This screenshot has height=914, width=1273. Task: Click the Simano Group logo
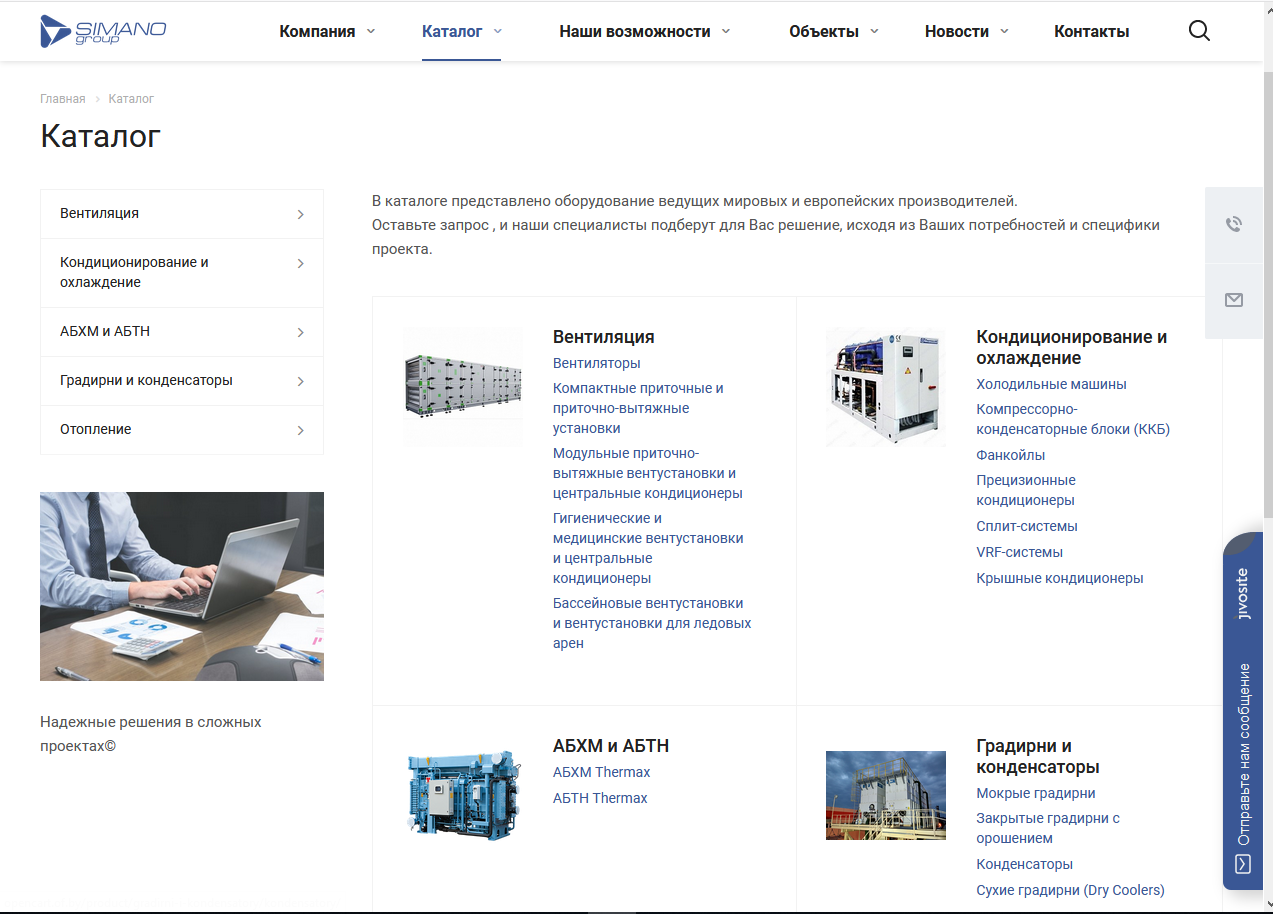pyautogui.click(x=103, y=31)
